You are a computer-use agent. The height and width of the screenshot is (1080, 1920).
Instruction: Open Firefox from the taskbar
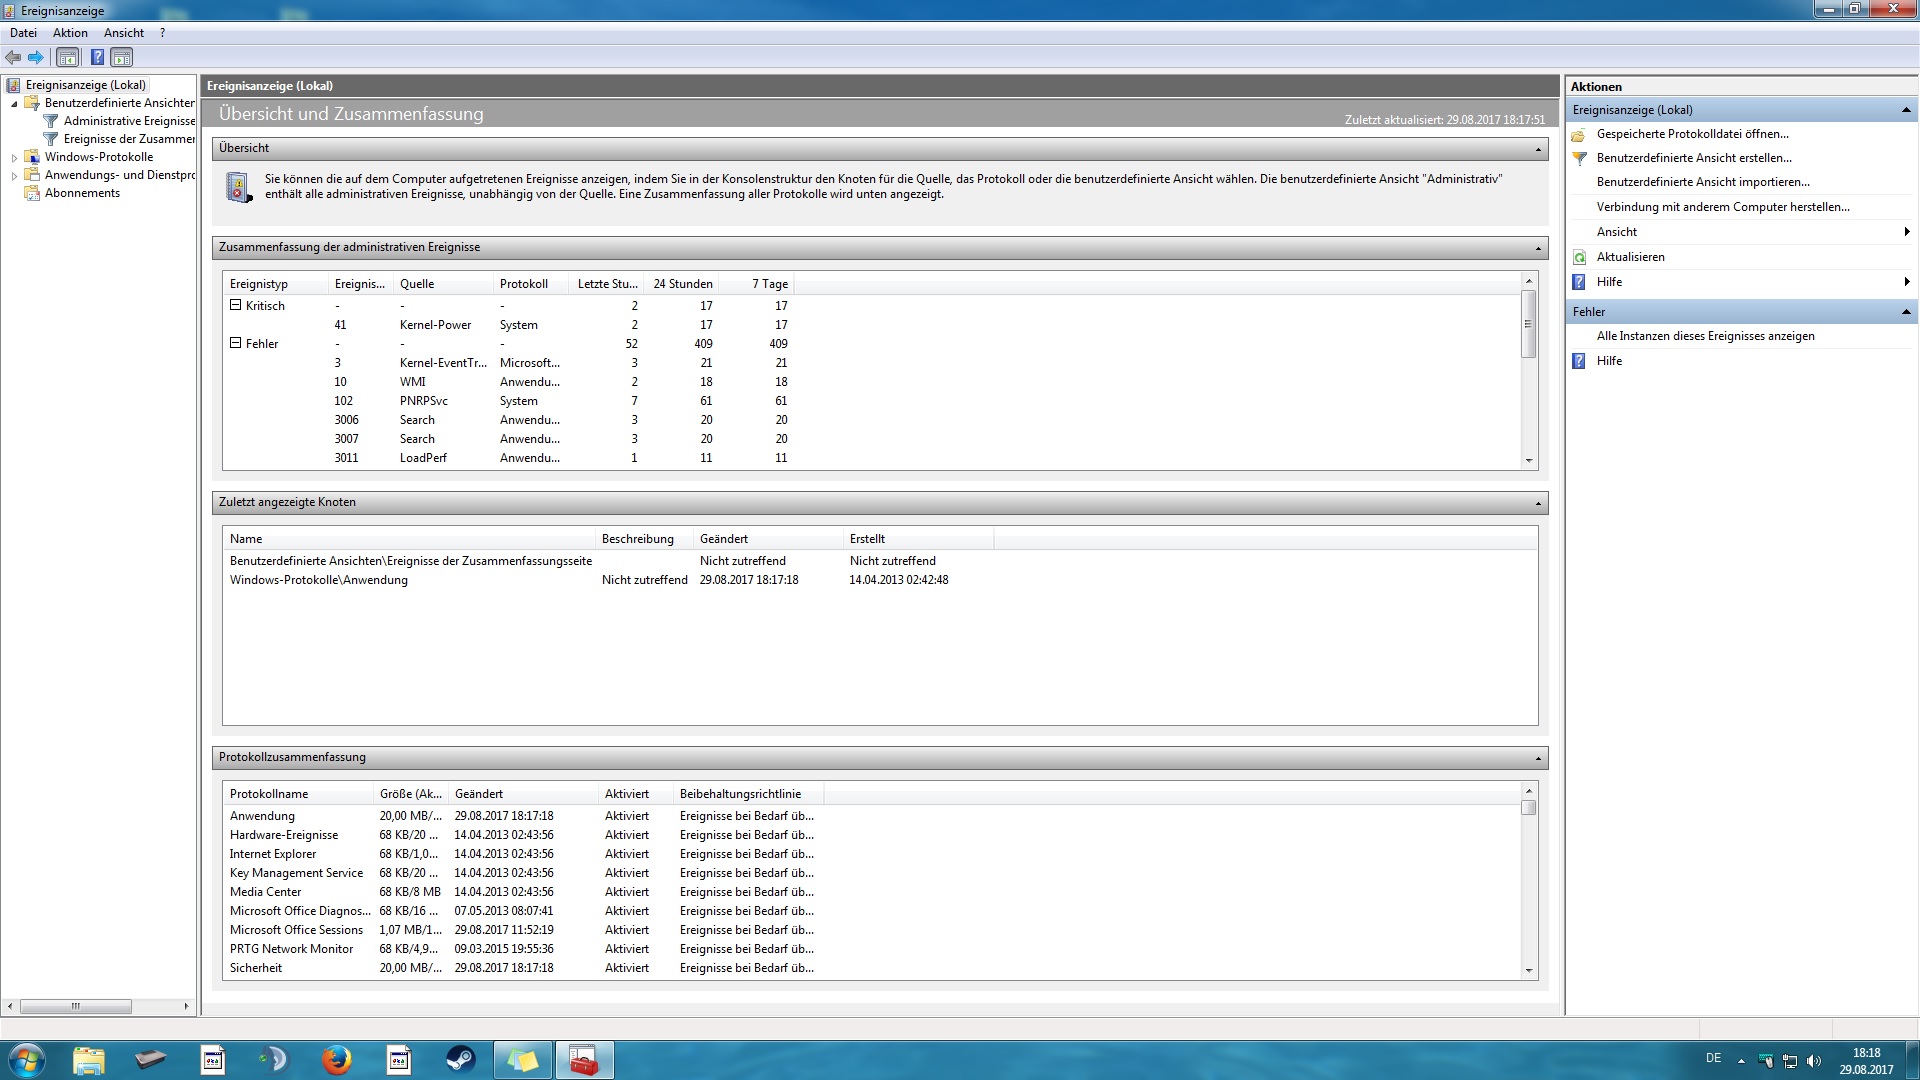(337, 1059)
